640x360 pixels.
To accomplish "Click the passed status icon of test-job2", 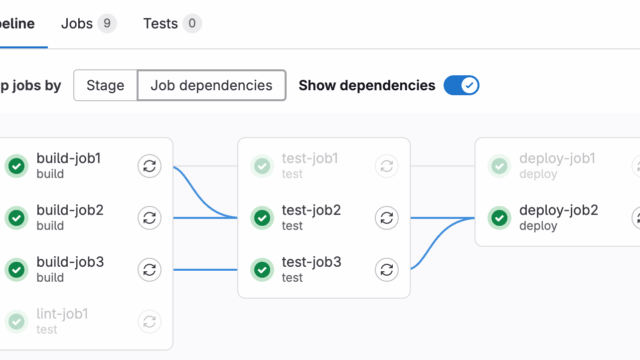I will (x=262, y=218).
